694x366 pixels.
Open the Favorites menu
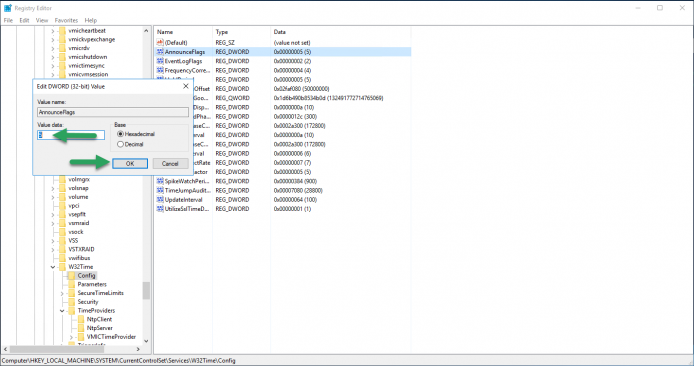tap(66, 20)
